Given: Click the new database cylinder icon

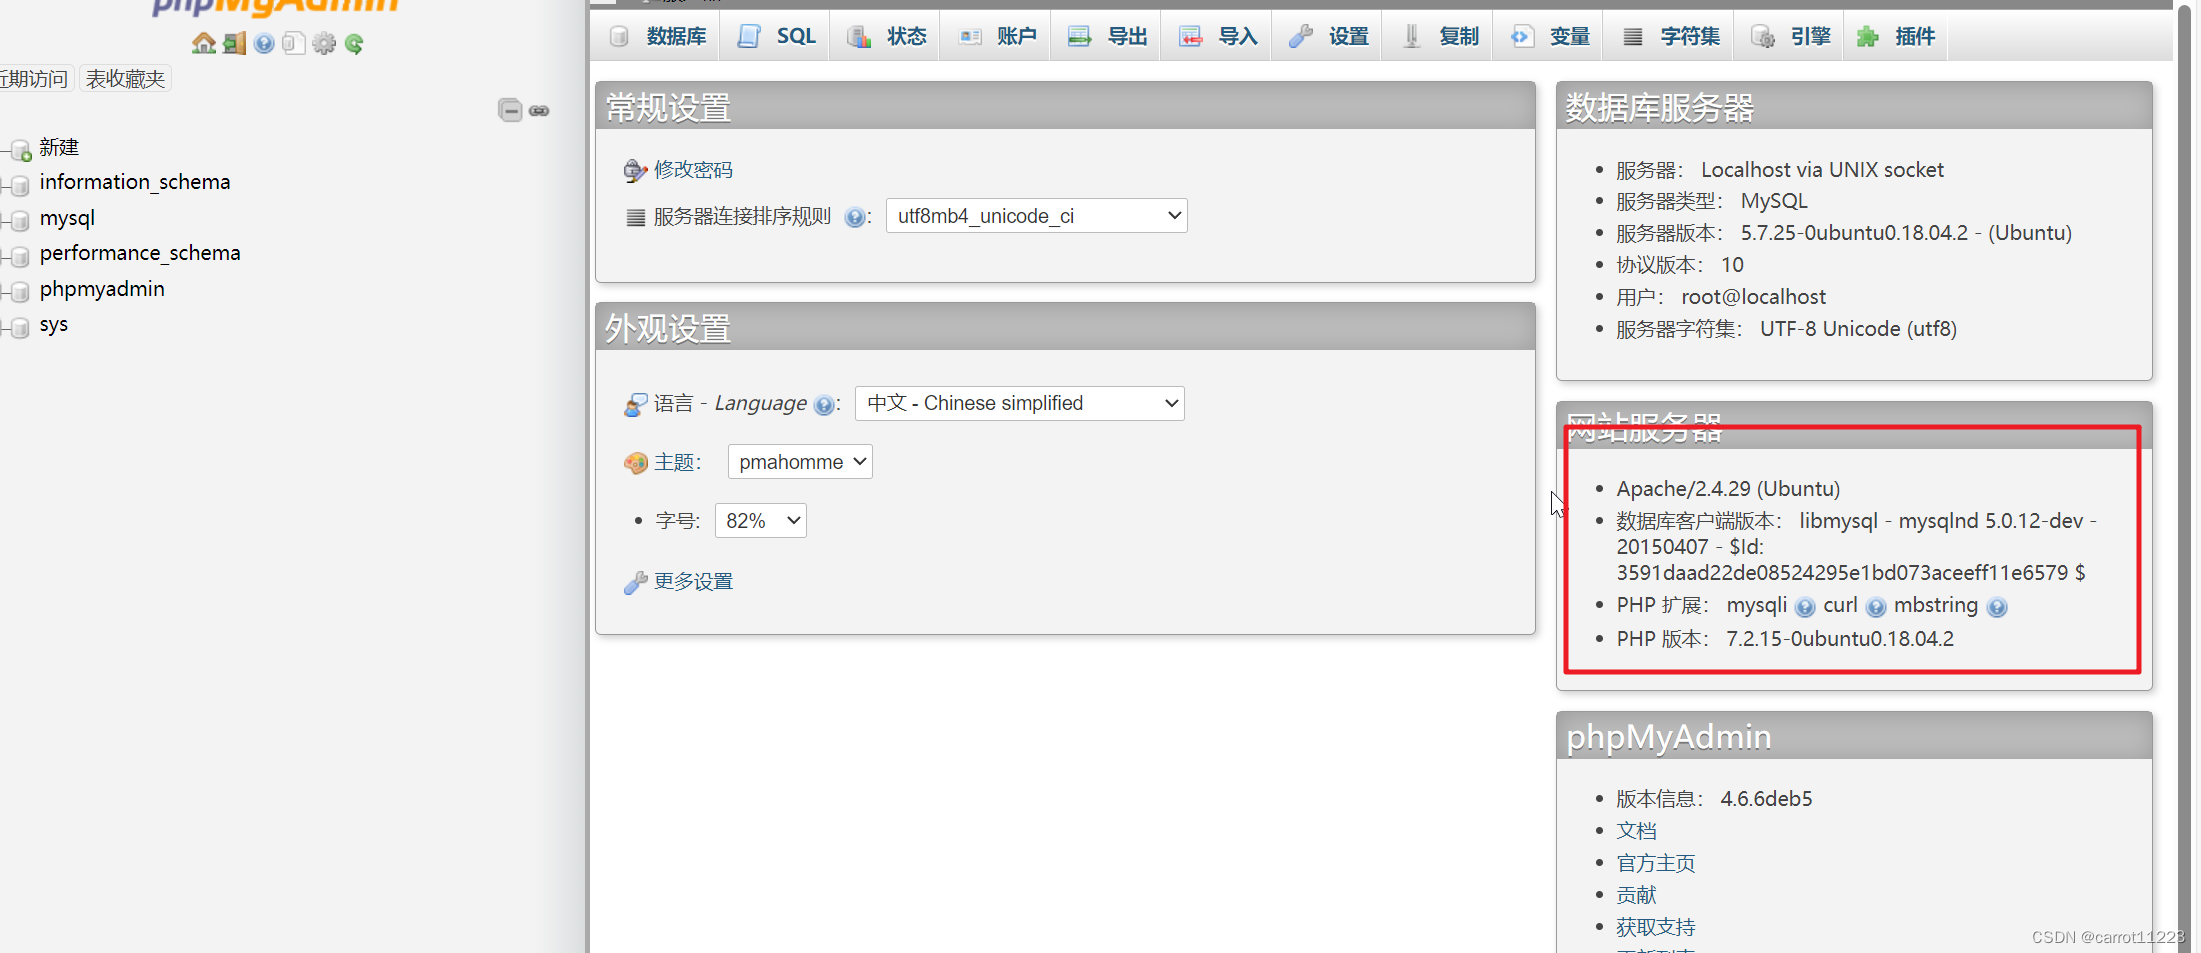Looking at the screenshot, I should (20, 151).
